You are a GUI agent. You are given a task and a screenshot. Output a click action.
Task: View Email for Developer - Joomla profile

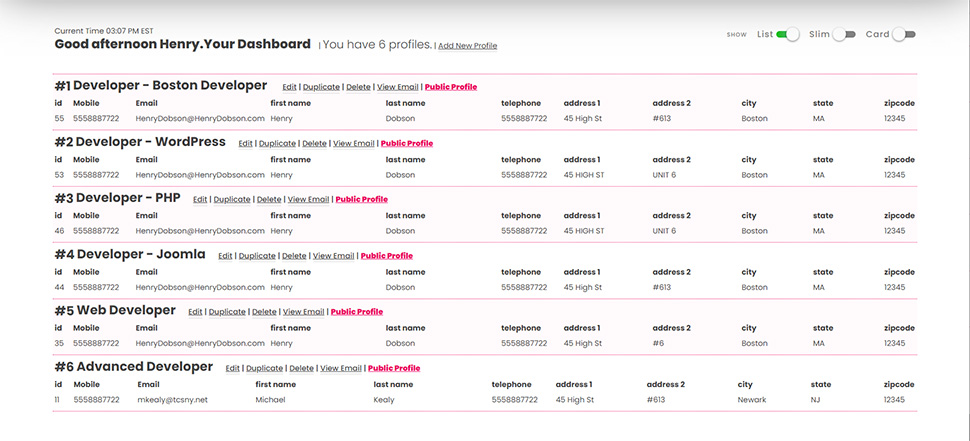pos(333,256)
